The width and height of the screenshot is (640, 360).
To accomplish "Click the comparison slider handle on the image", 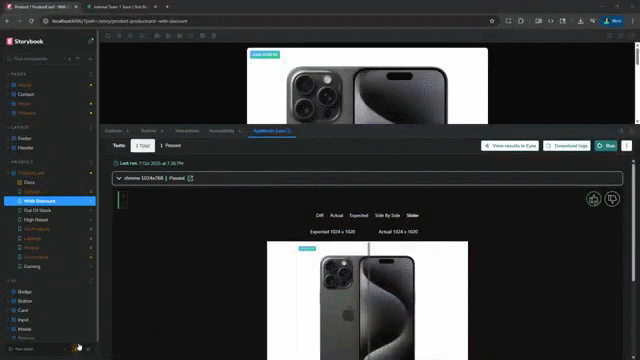I will point(369,300).
